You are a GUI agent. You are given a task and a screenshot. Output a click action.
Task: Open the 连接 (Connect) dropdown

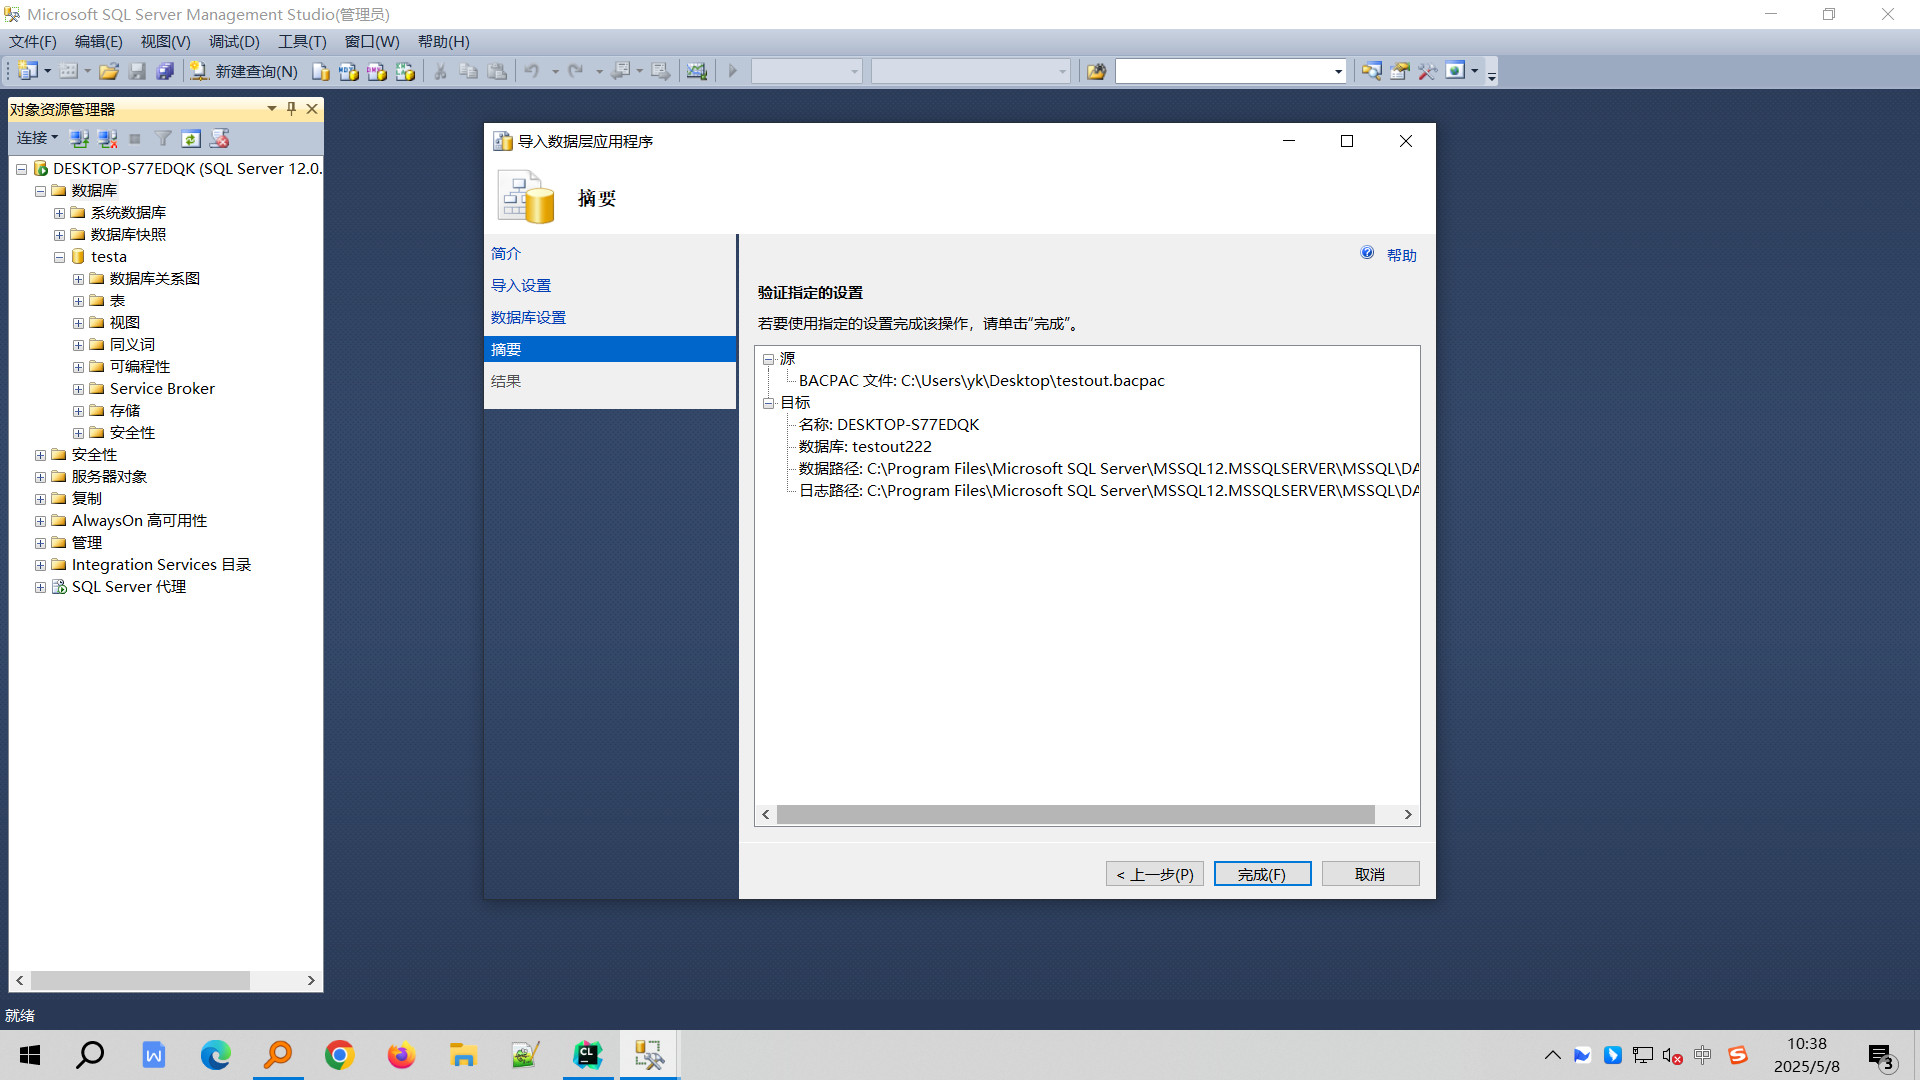pos(36,138)
